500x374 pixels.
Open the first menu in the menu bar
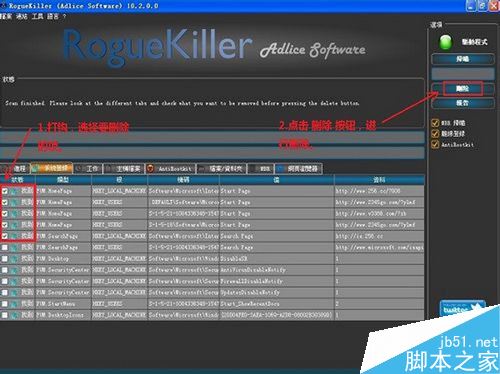(x=6, y=16)
